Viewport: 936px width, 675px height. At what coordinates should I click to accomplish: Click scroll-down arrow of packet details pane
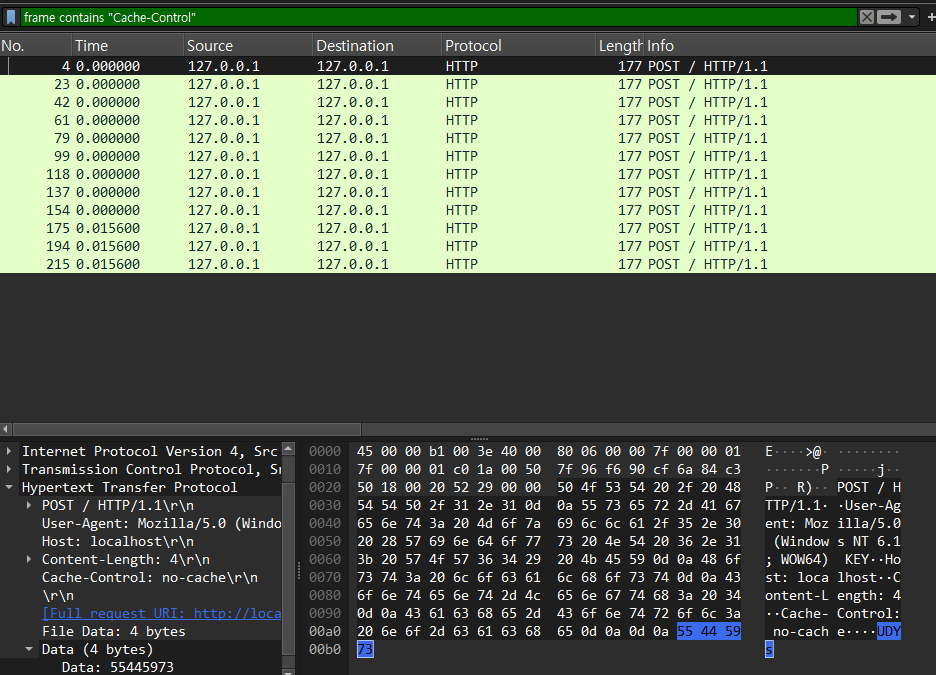click(288, 671)
